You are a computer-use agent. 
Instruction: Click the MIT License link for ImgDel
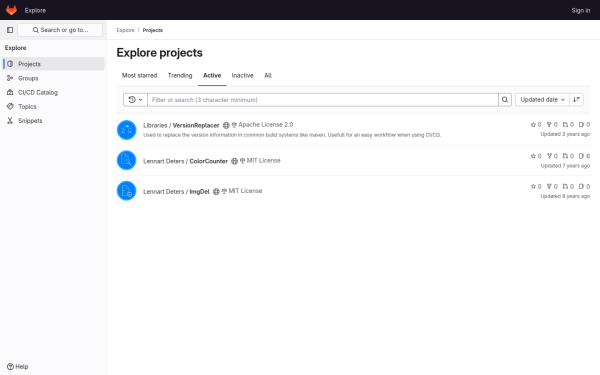[242, 191]
